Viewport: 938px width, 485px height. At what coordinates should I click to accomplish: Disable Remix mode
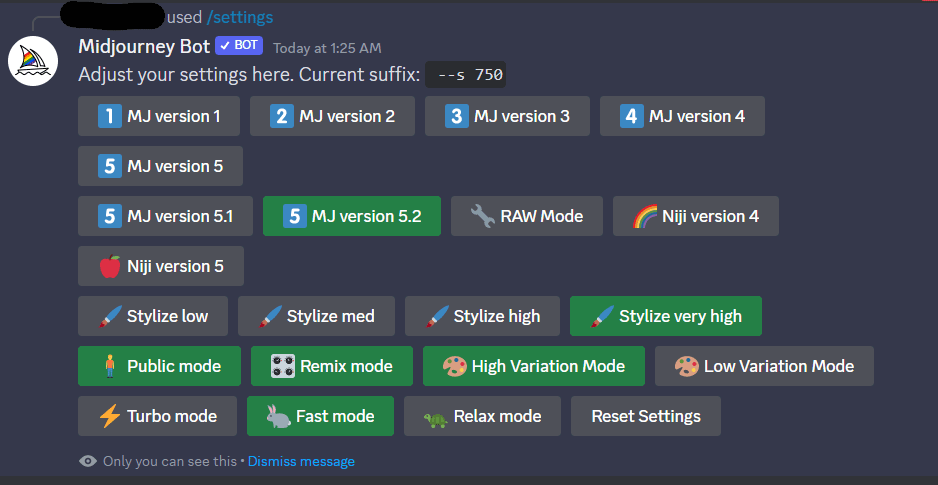tap(331, 366)
